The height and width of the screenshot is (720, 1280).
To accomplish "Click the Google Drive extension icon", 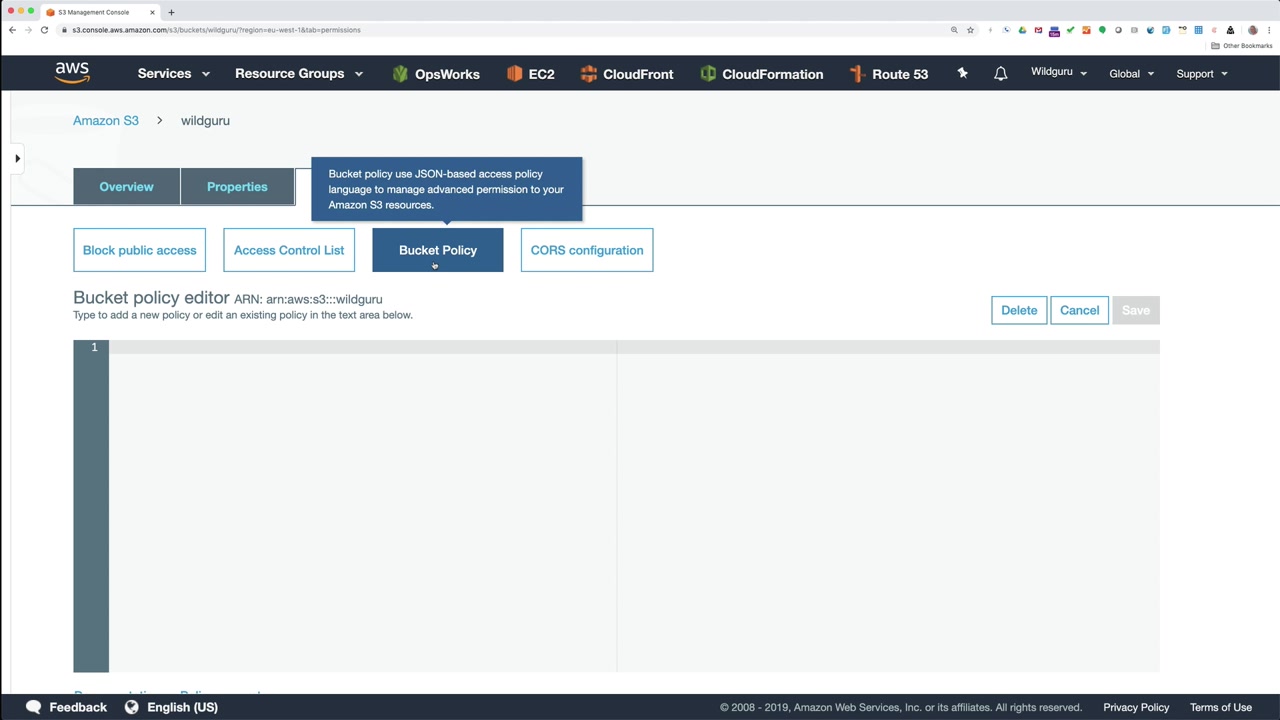I will click(1022, 30).
